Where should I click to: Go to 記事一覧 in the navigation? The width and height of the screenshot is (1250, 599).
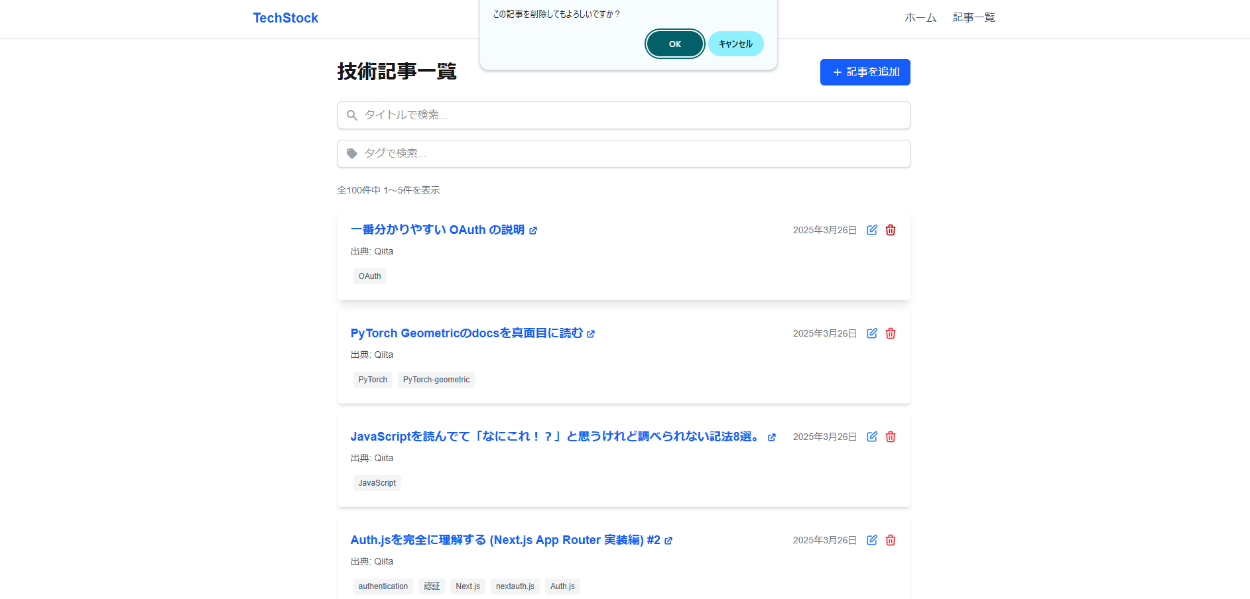coord(973,18)
